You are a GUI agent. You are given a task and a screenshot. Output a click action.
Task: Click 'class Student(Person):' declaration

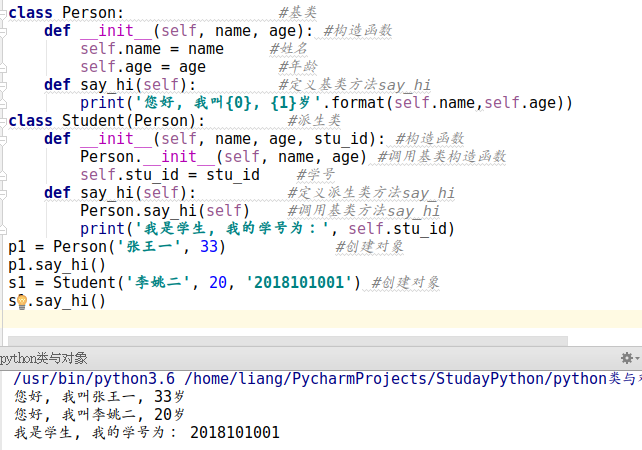pos(106,121)
